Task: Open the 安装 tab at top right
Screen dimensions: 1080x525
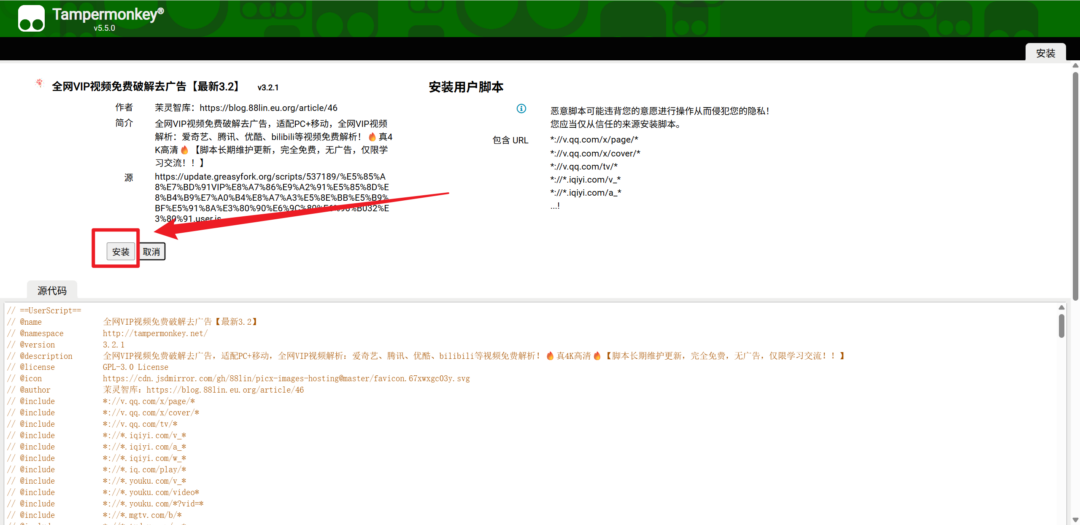Action: coord(1046,53)
